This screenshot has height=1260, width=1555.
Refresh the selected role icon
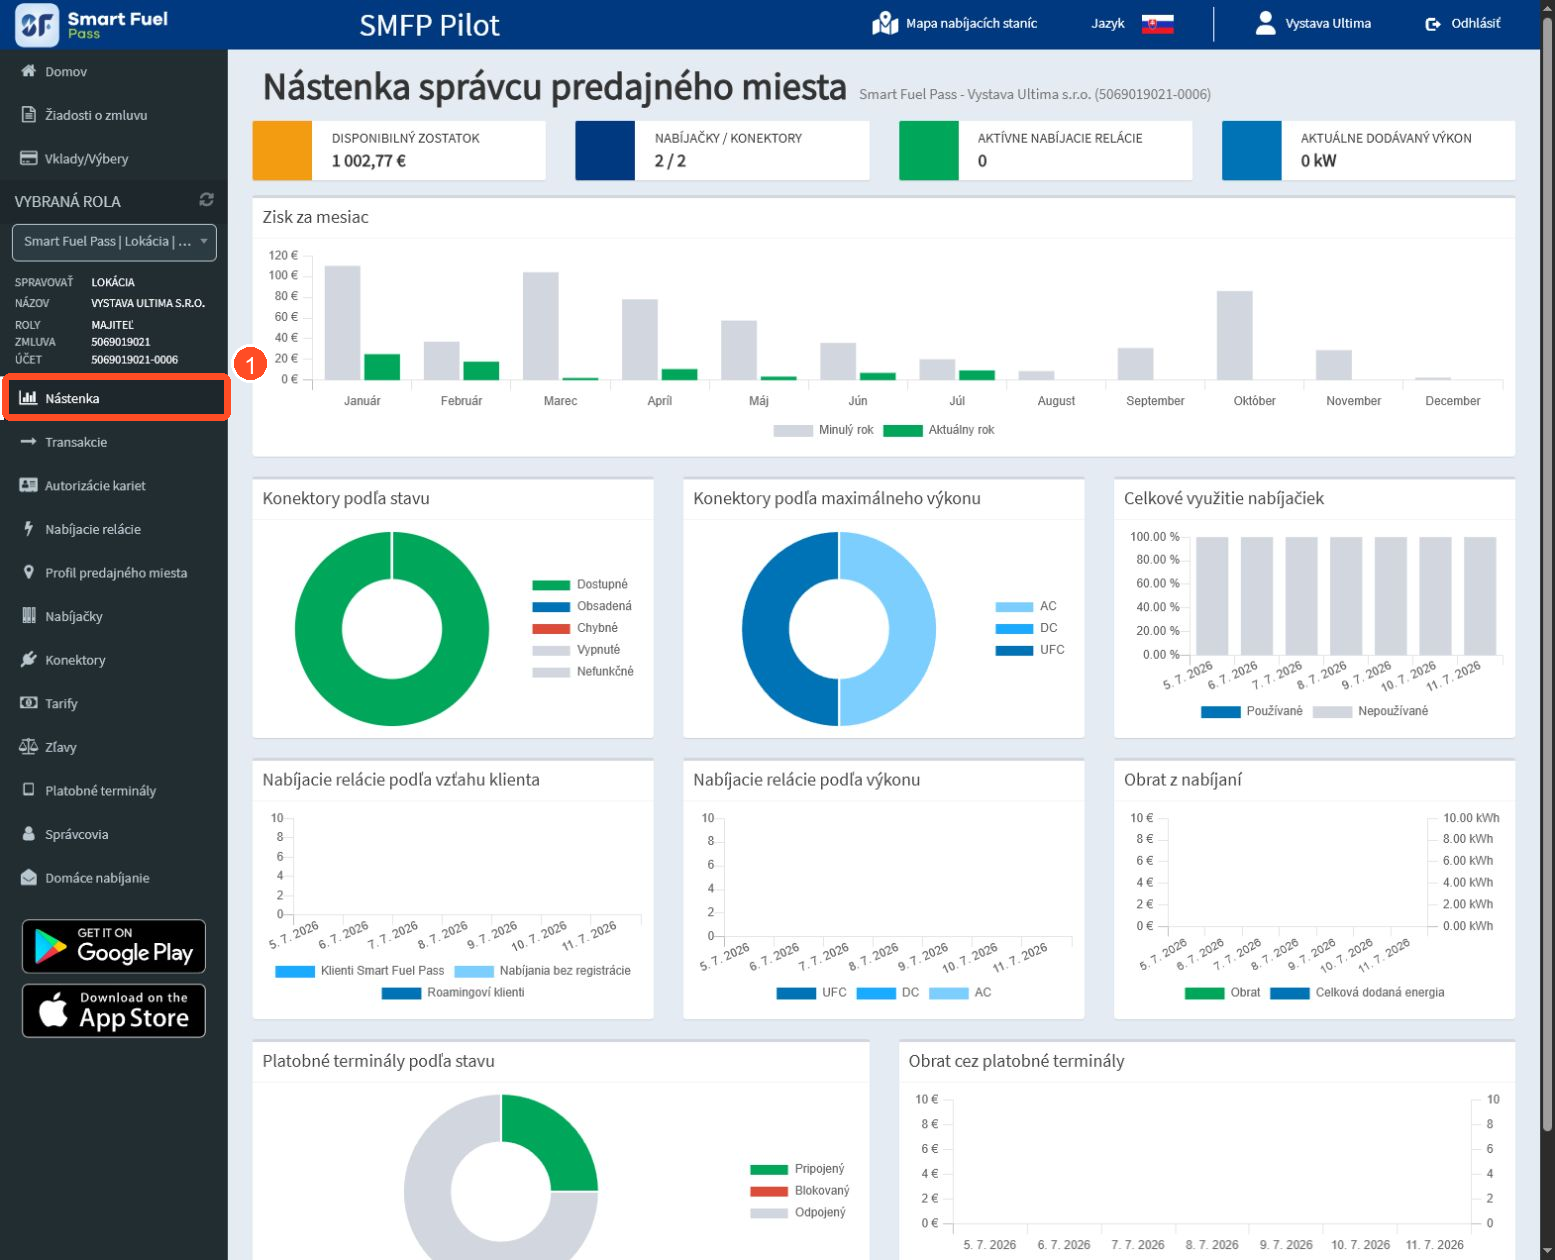point(206,200)
